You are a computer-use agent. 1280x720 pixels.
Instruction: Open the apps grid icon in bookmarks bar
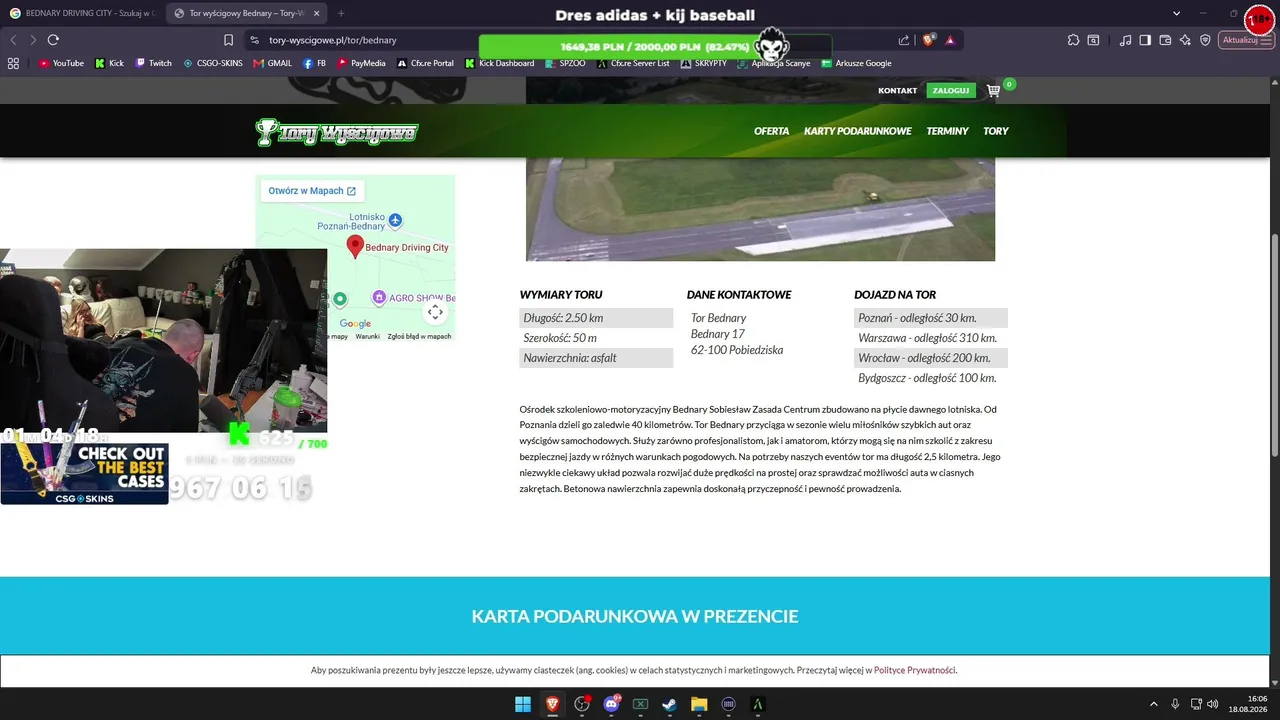click(x=13, y=63)
